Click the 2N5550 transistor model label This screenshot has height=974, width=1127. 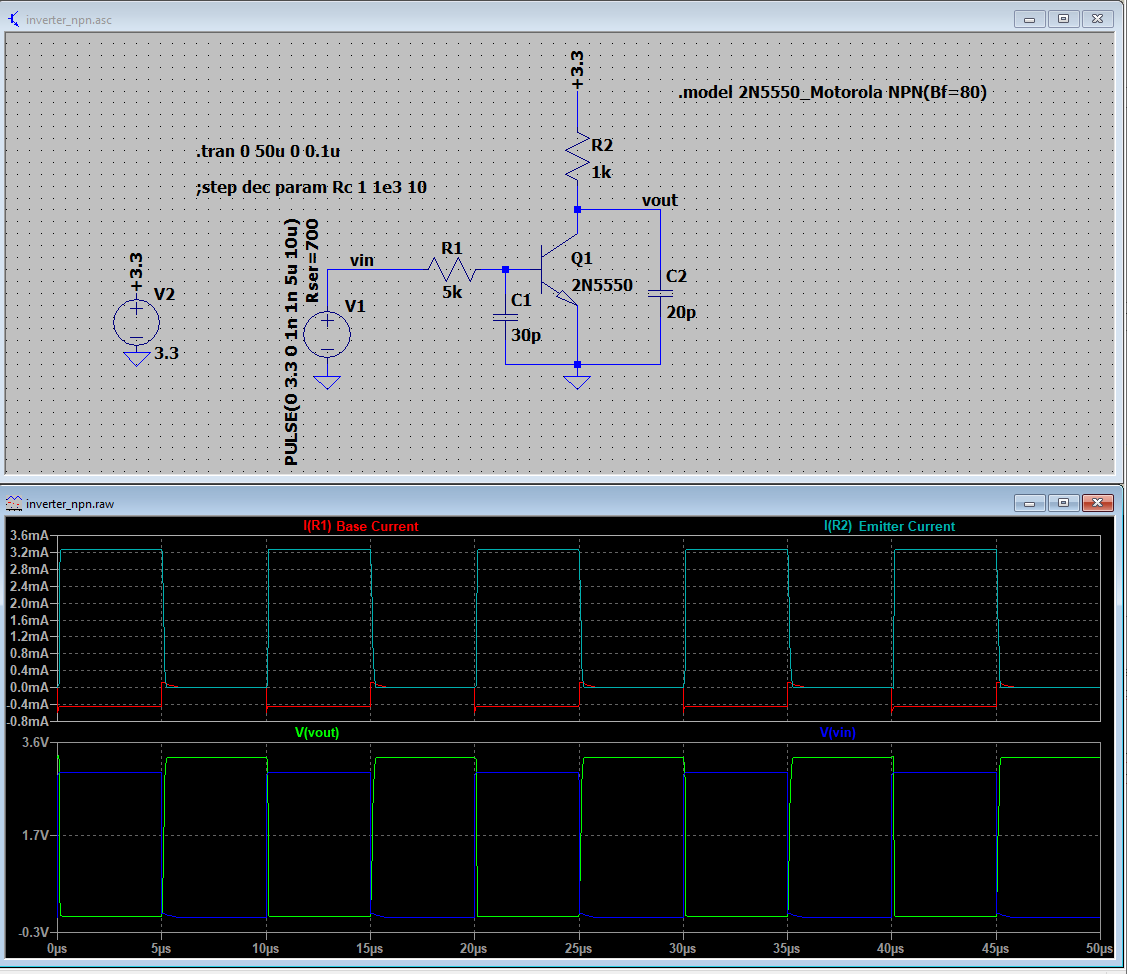click(602, 285)
